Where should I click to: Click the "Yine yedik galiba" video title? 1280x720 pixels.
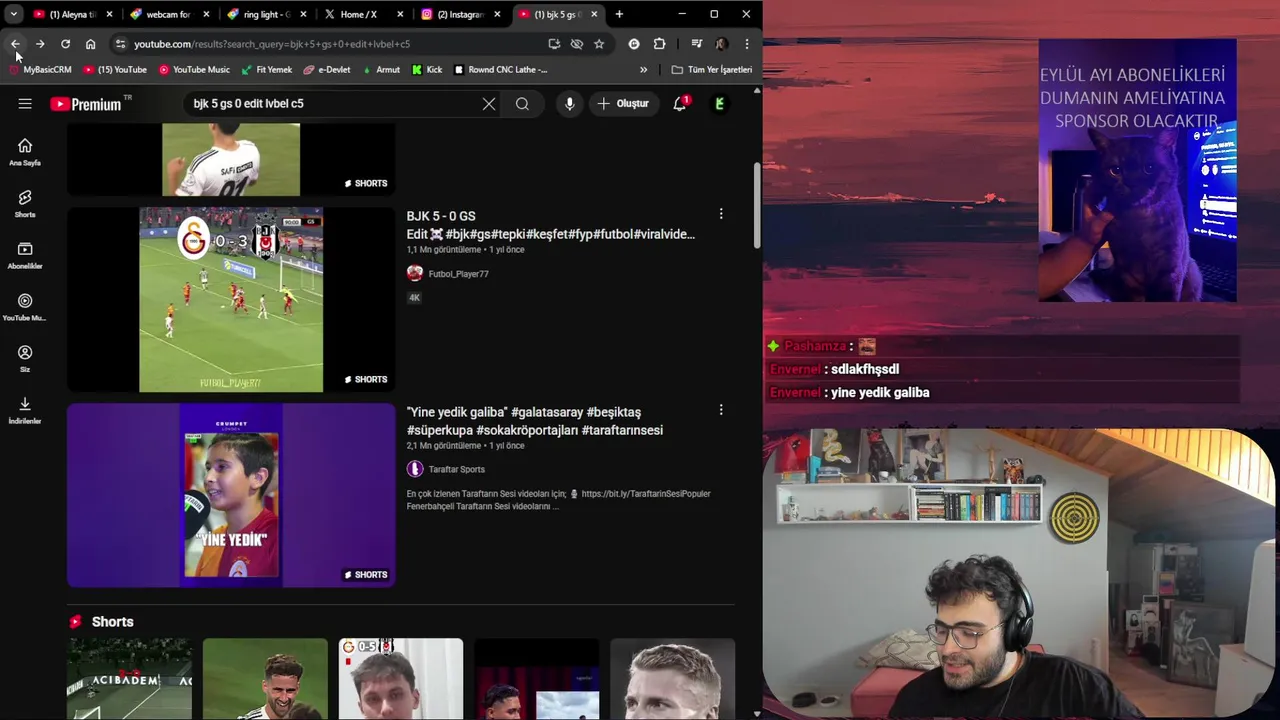pos(535,421)
